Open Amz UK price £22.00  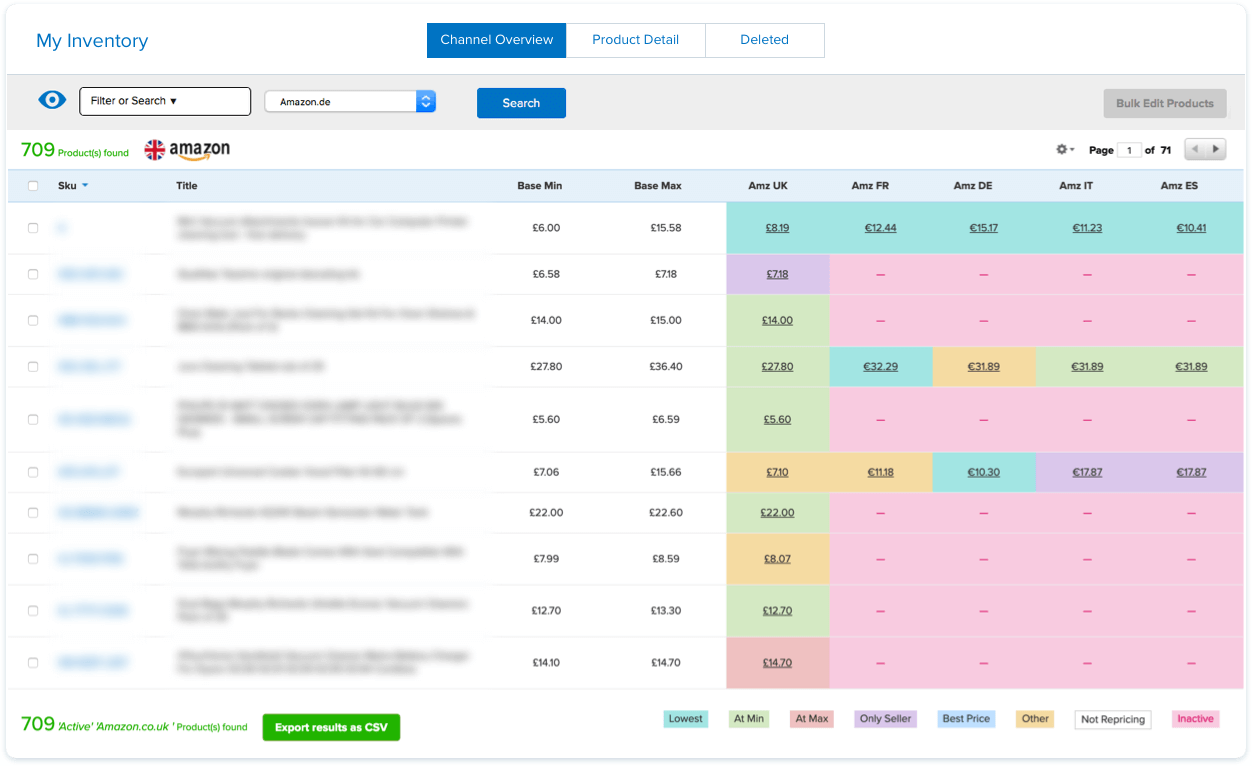(x=777, y=512)
